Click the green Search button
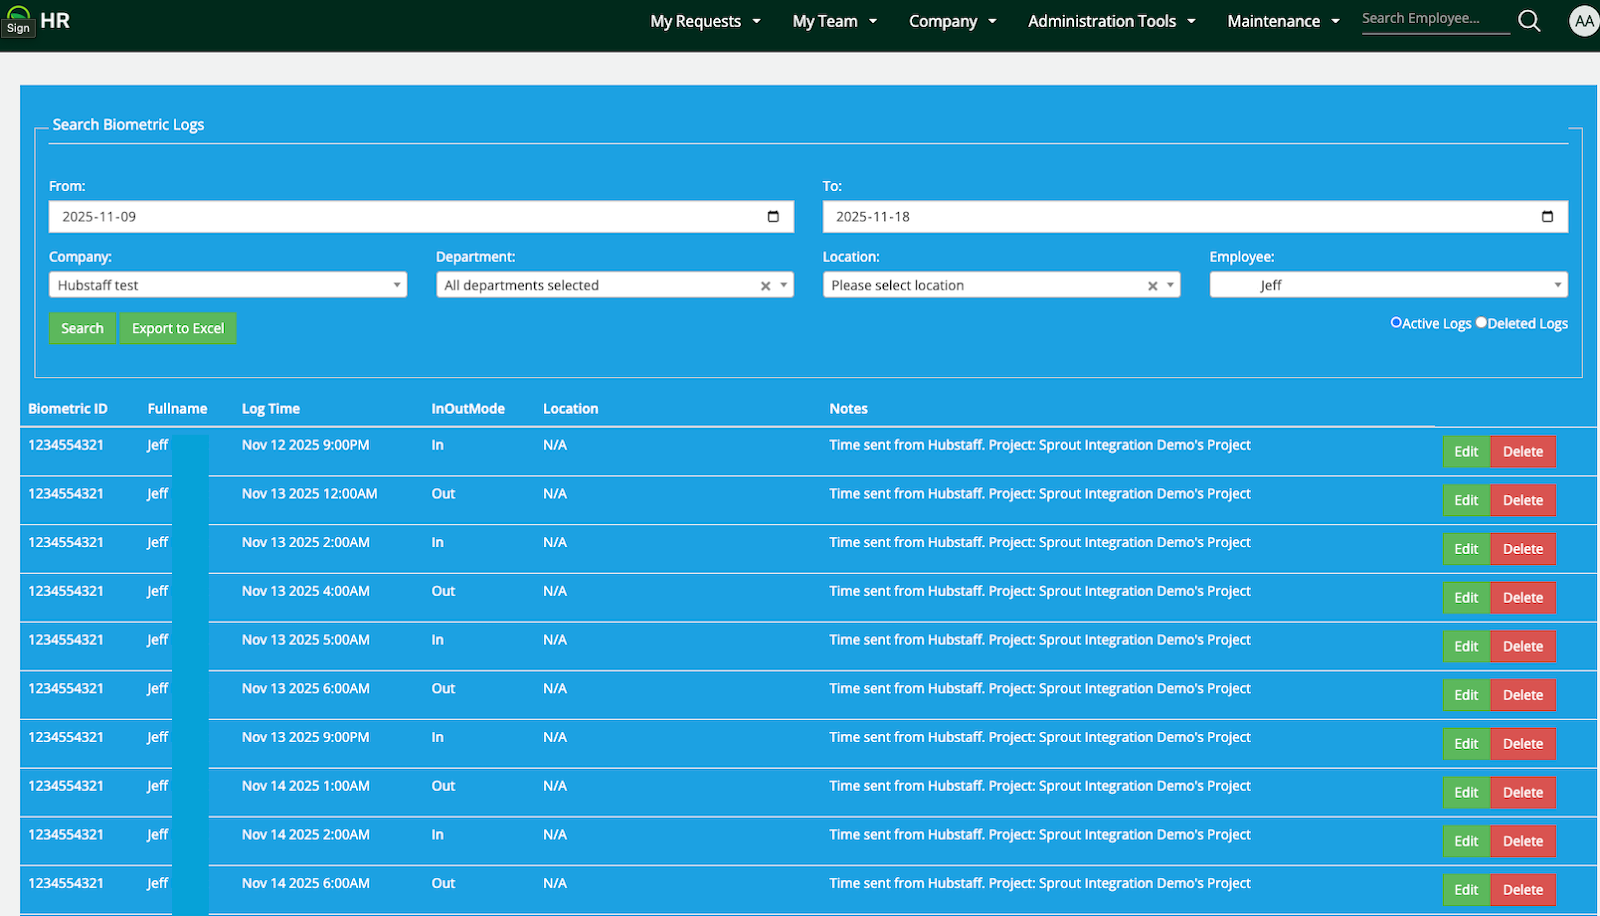This screenshot has height=916, width=1600. (x=82, y=328)
